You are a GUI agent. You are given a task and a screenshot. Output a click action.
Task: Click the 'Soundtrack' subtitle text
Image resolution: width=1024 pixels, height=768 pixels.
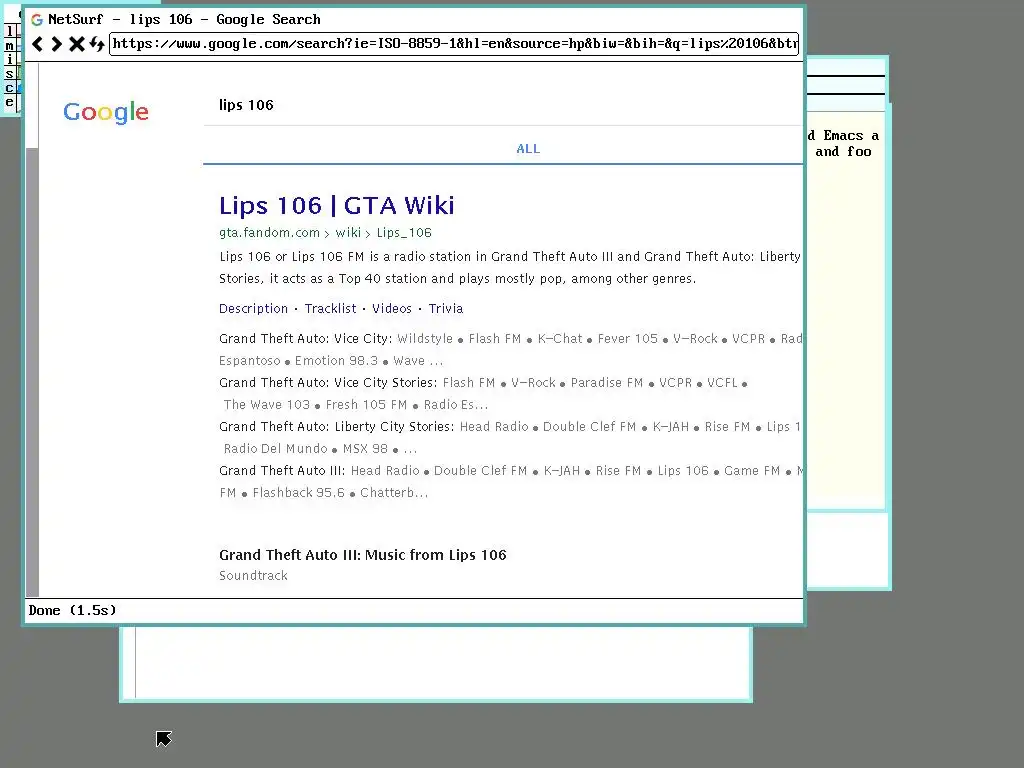pyautogui.click(x=253, y=575)
